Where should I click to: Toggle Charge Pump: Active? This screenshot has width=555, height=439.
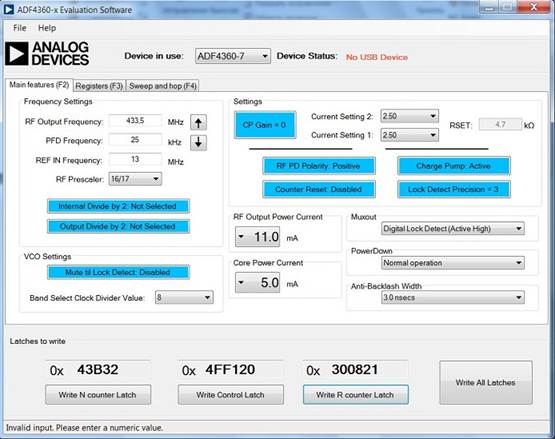coord(453,166)
